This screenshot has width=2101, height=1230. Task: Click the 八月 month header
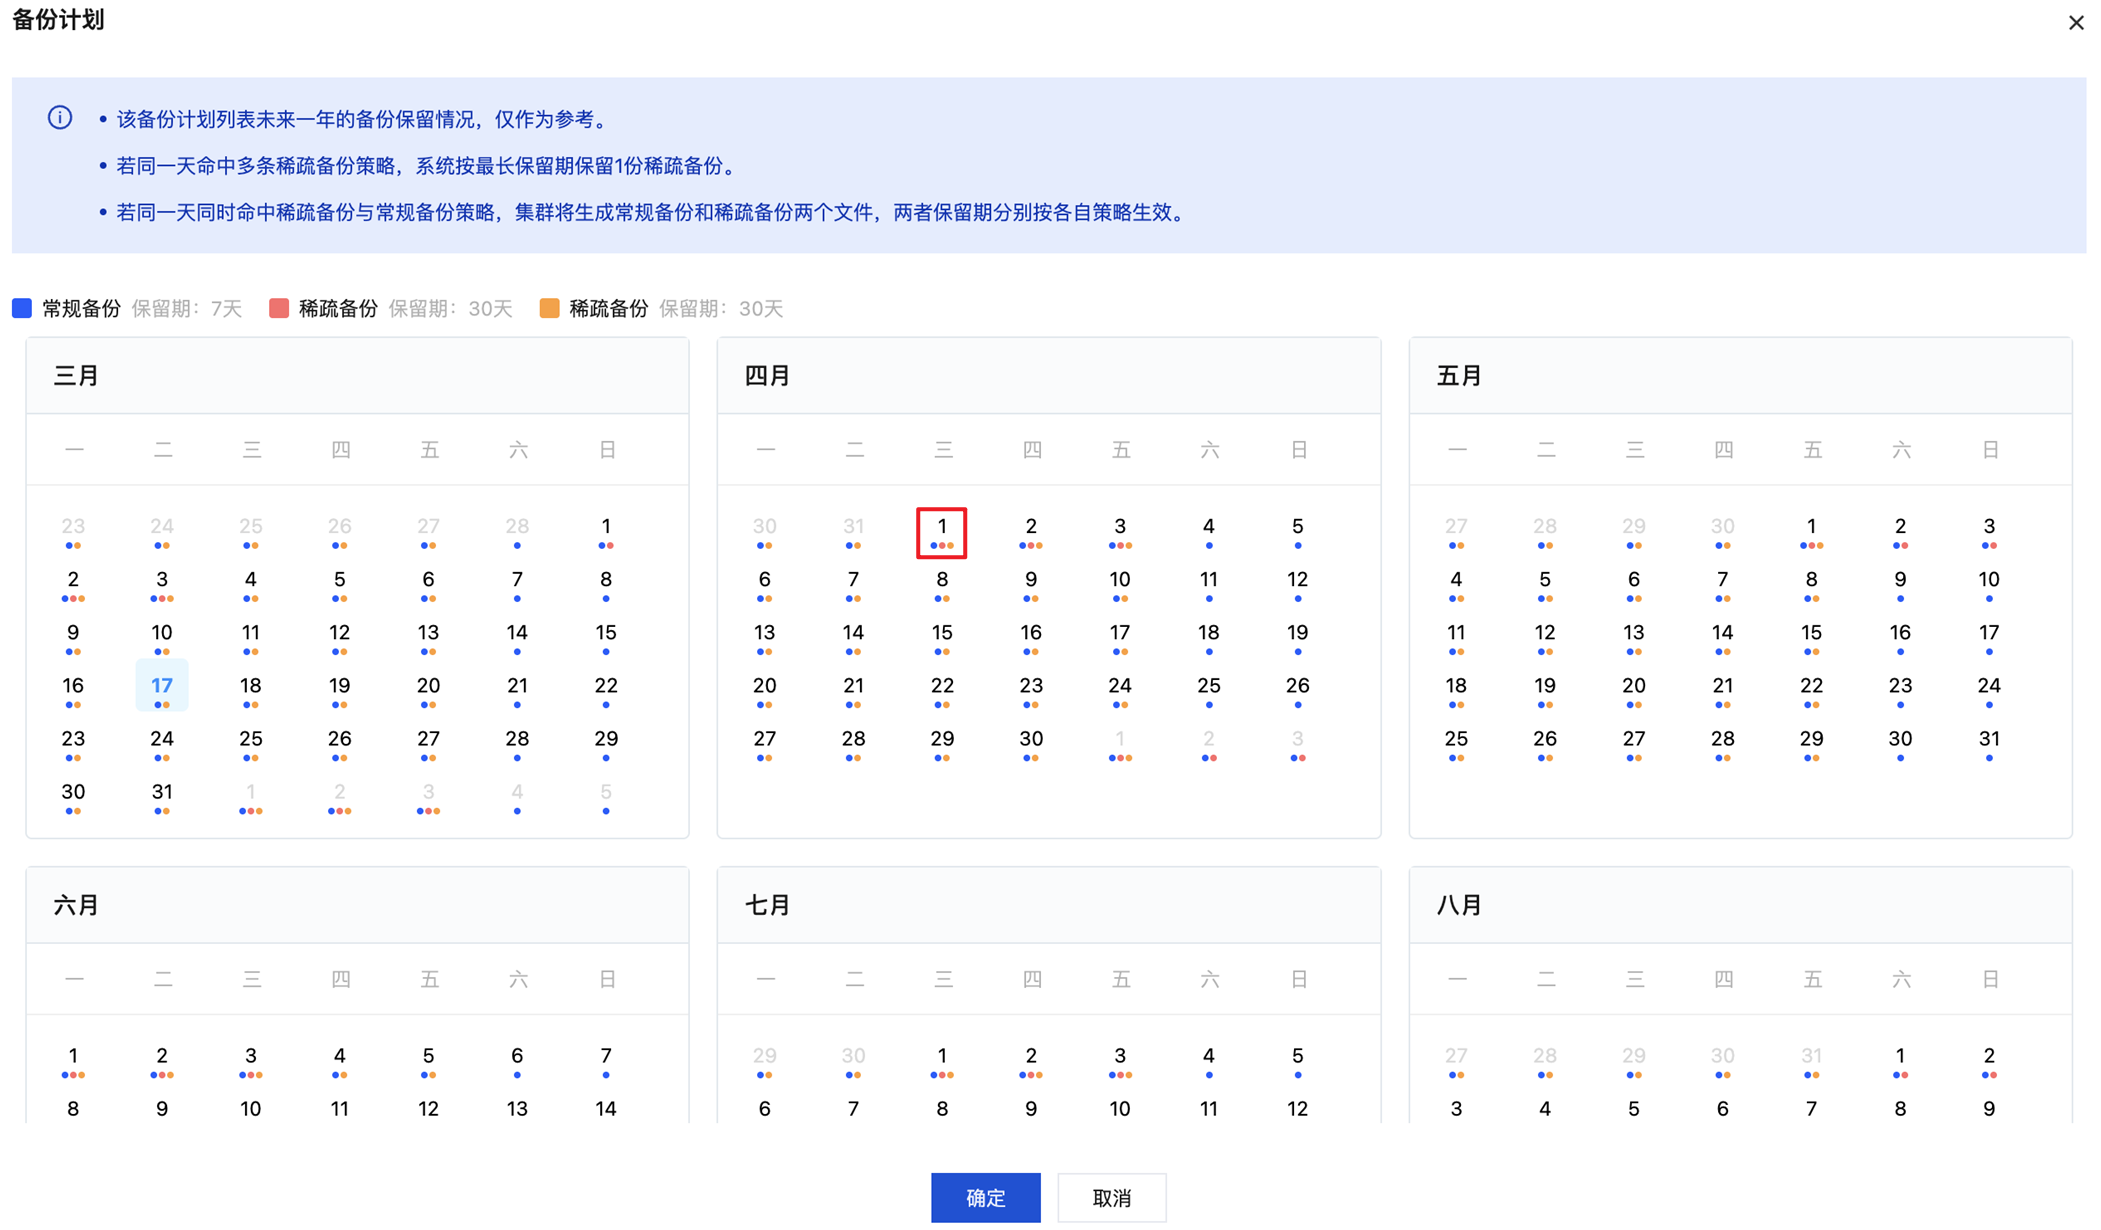[x=1459, y=905]
